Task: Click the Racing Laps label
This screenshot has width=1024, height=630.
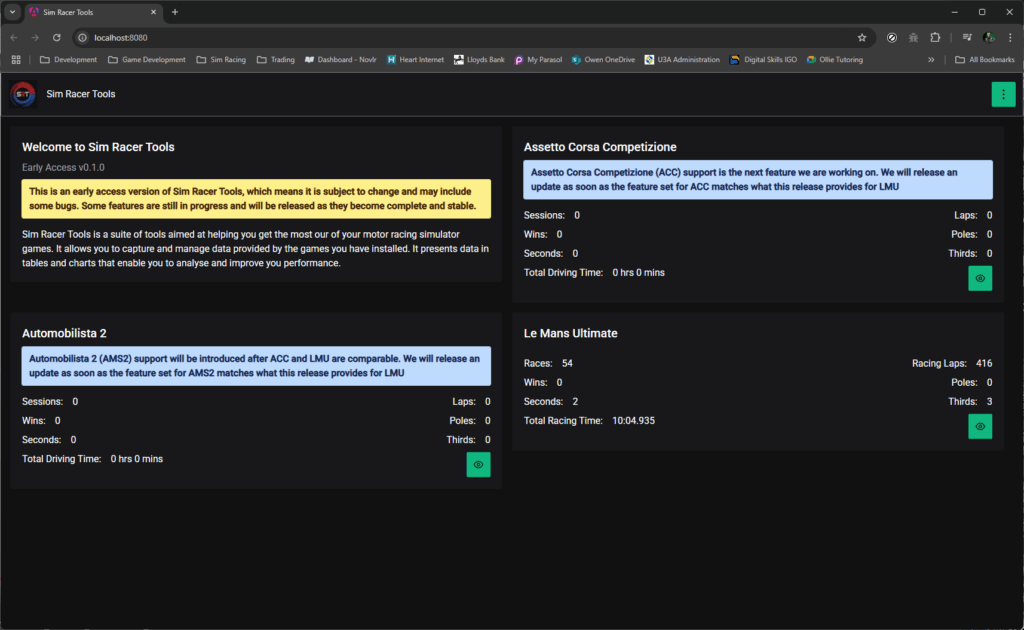Action: pos(939,363)
